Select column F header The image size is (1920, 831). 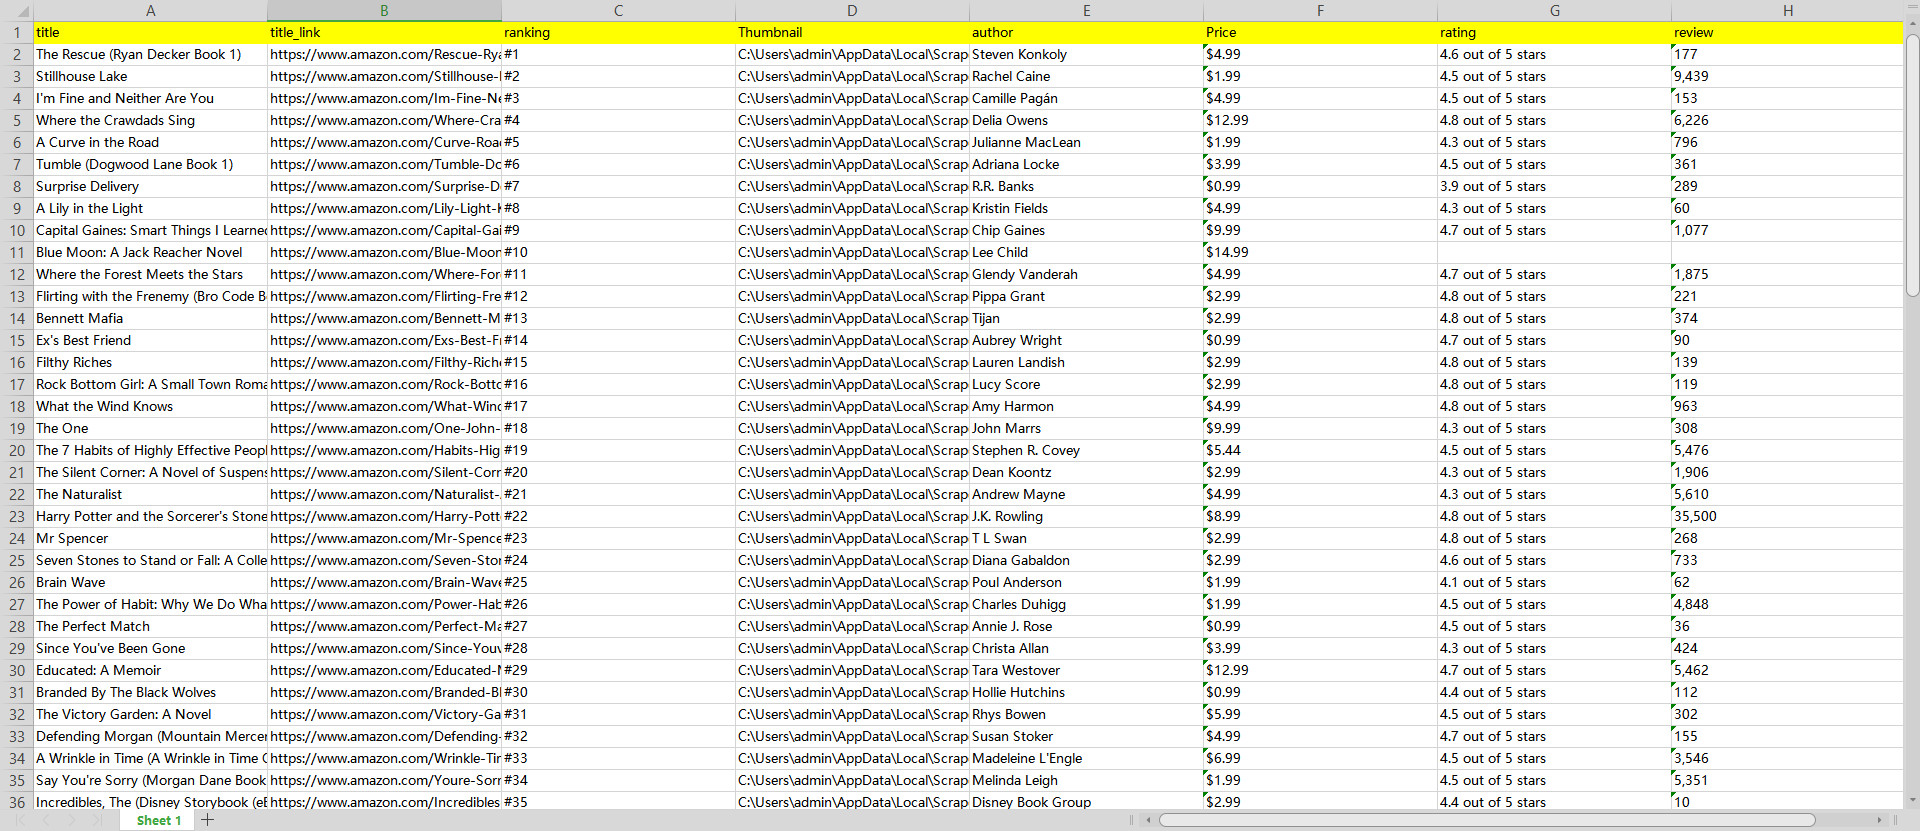point(1320,10)
